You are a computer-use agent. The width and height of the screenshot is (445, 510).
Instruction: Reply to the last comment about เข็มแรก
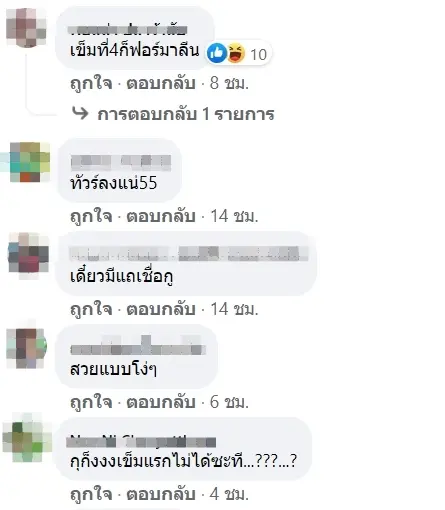click(161, 494)
